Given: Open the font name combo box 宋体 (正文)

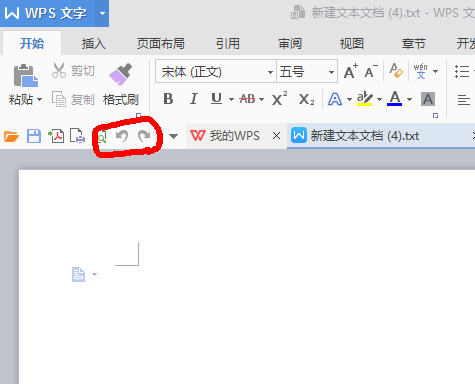Looking at the screenshot, I should pyautogui.click(x=216, y=71).
